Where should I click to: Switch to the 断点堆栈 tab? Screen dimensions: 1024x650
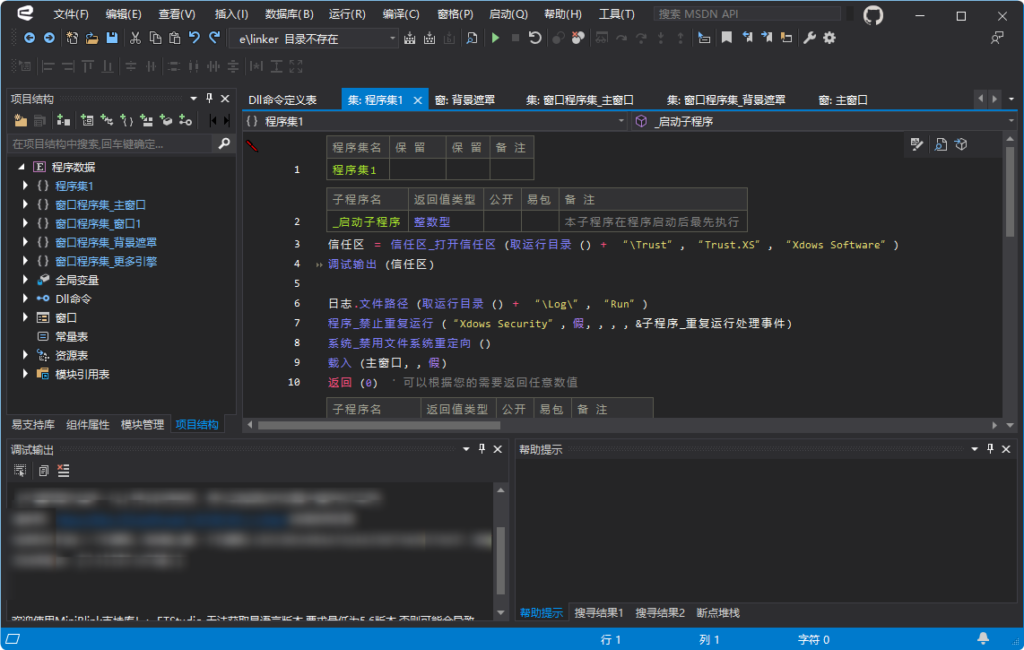(718, 613)
